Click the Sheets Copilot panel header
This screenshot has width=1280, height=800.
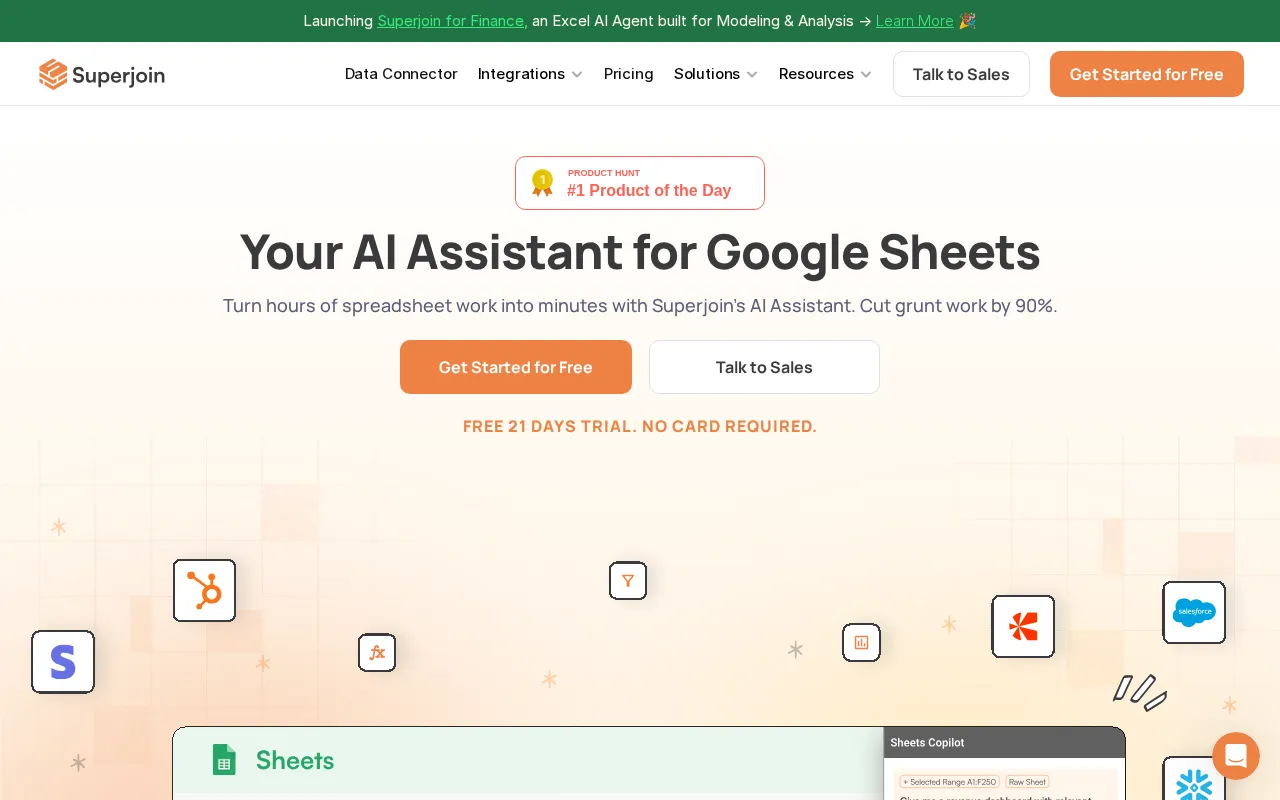(1004, 743)
